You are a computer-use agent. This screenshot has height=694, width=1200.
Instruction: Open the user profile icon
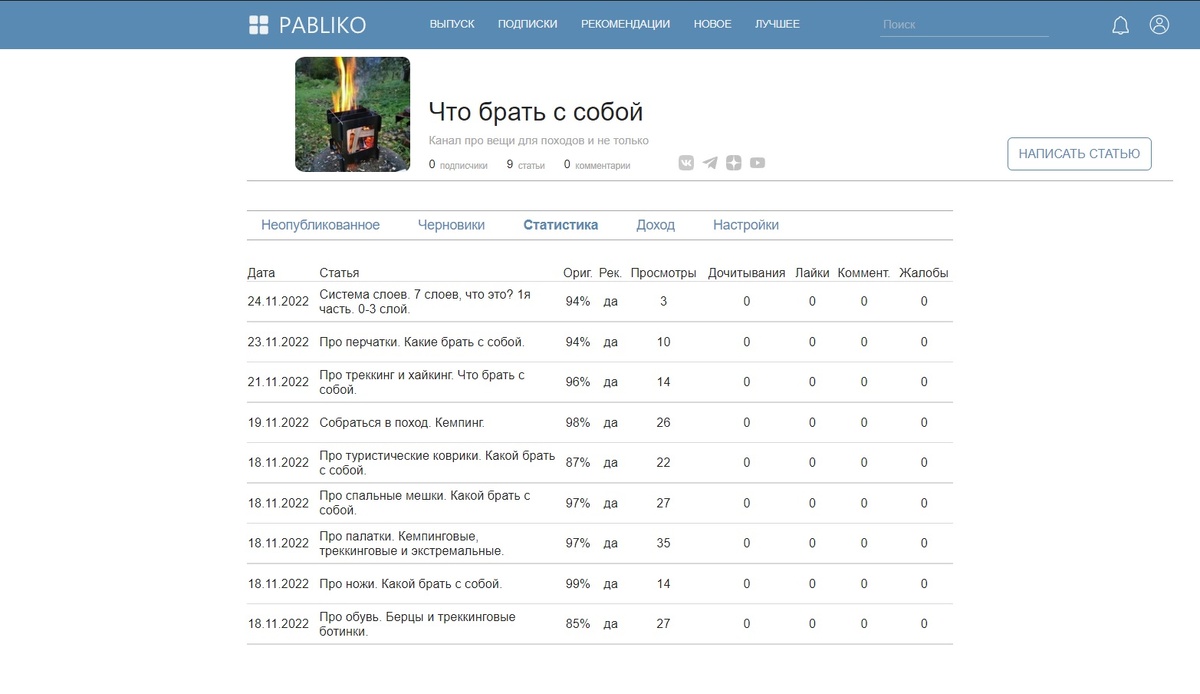coord(1159,25)
